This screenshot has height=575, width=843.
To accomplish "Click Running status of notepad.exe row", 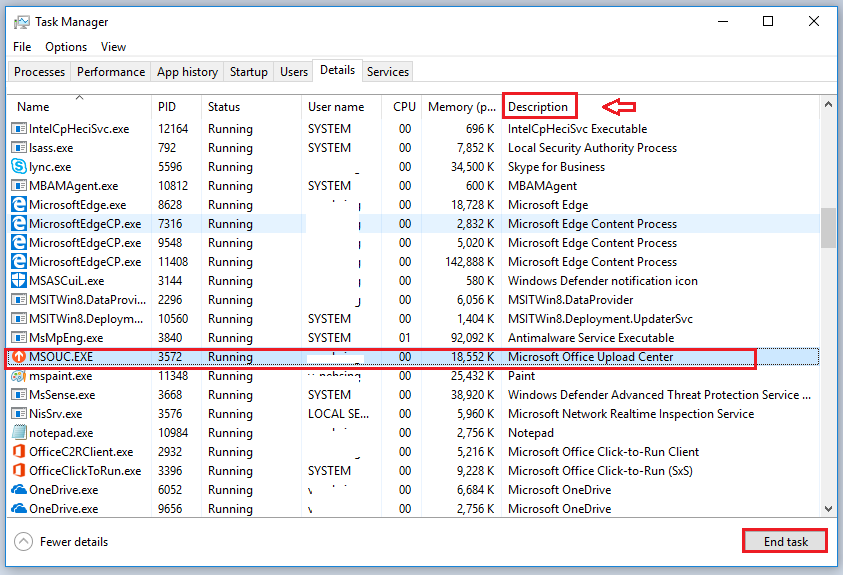I will point(230,433).
